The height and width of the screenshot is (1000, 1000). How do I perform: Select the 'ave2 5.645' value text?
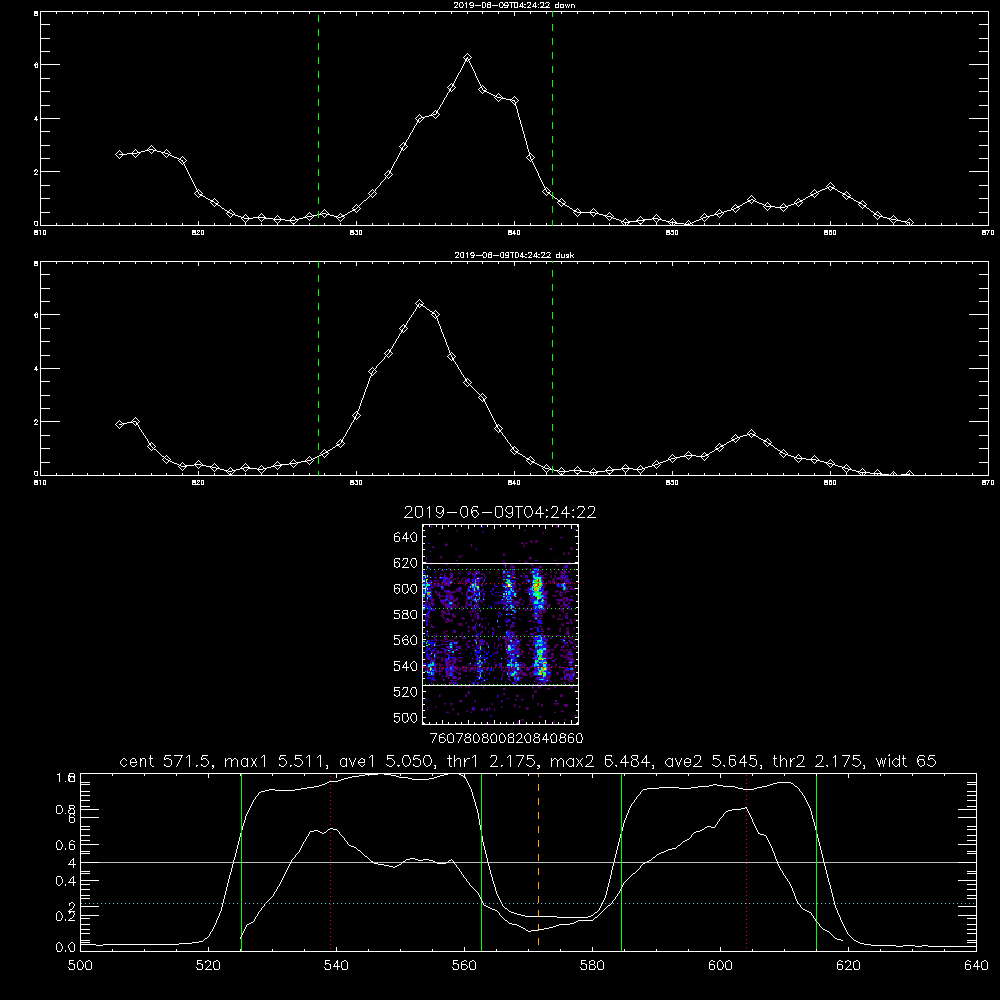click(x=712, y=761)
